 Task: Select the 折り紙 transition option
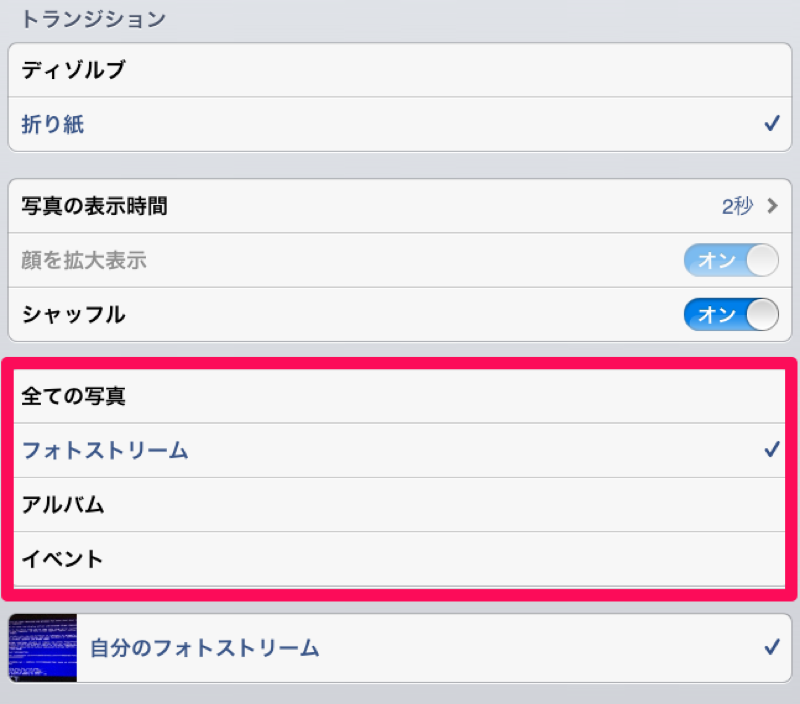[x=400, y=124]
